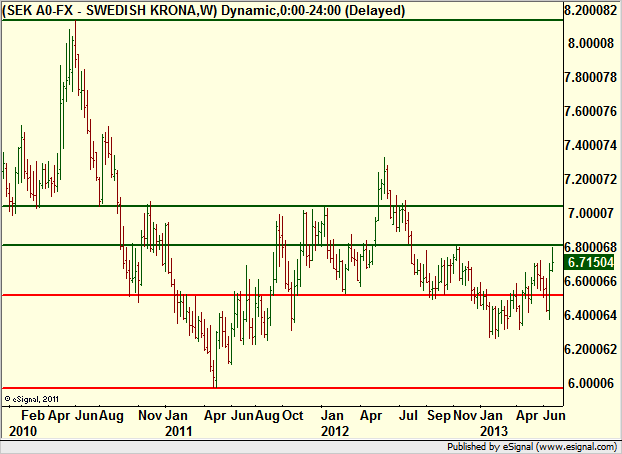
Task: Click the 6.400064 price axis label
Action: pyautogui.click(x=591, y=315)
